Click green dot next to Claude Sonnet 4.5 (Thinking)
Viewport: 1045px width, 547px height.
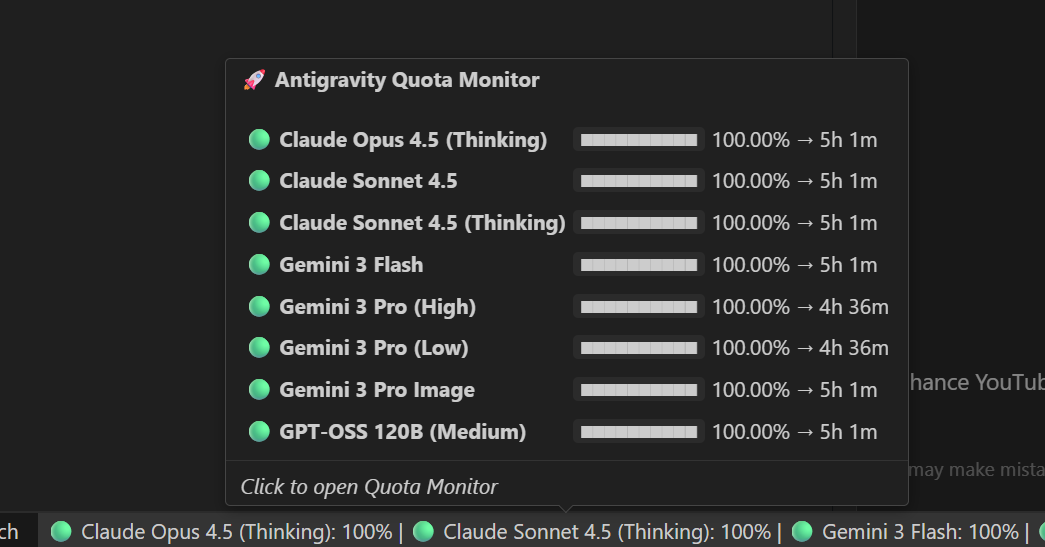click(259, 222)
